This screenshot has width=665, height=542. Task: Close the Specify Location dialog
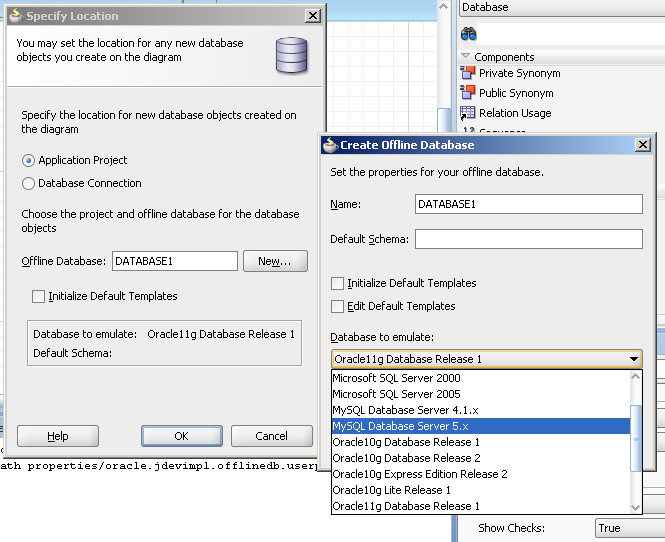pos(313,16)
